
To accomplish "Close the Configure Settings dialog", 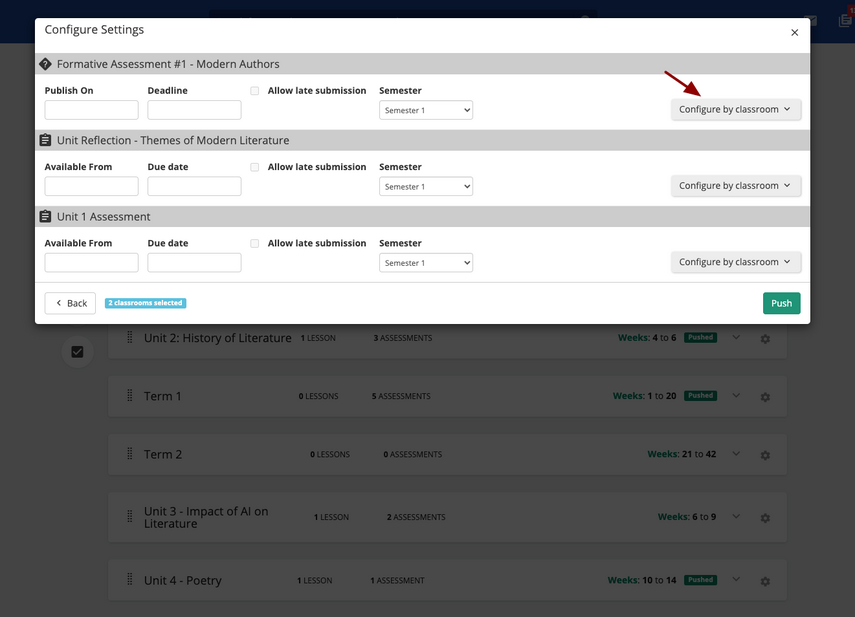I will (x=795, y=32).
